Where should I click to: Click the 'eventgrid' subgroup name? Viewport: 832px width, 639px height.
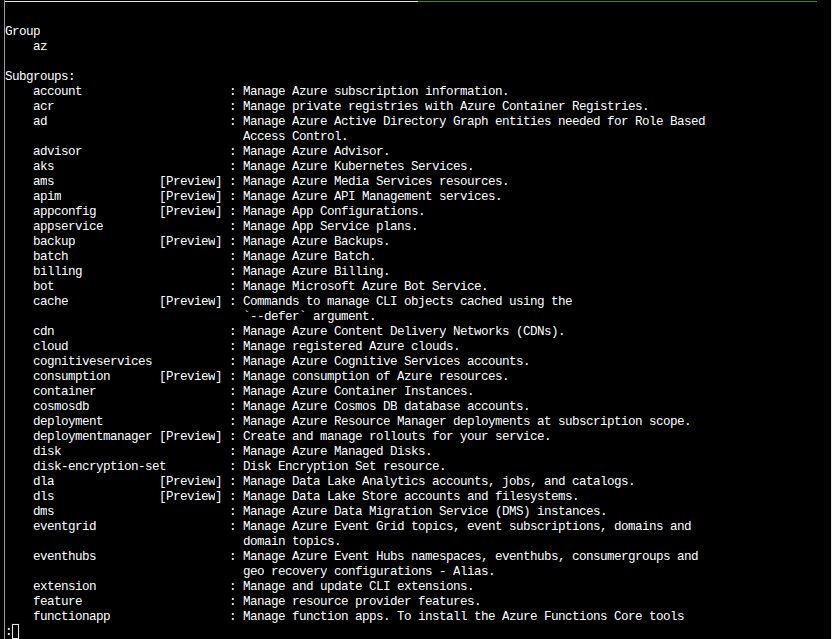[x=64, y=526]
